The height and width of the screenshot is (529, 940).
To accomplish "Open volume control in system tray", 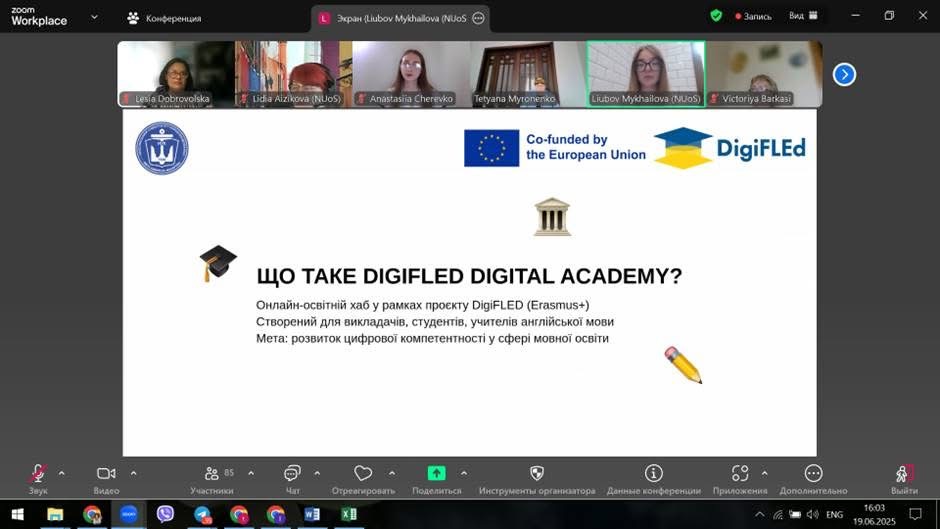I will click(x=812, y=515).
